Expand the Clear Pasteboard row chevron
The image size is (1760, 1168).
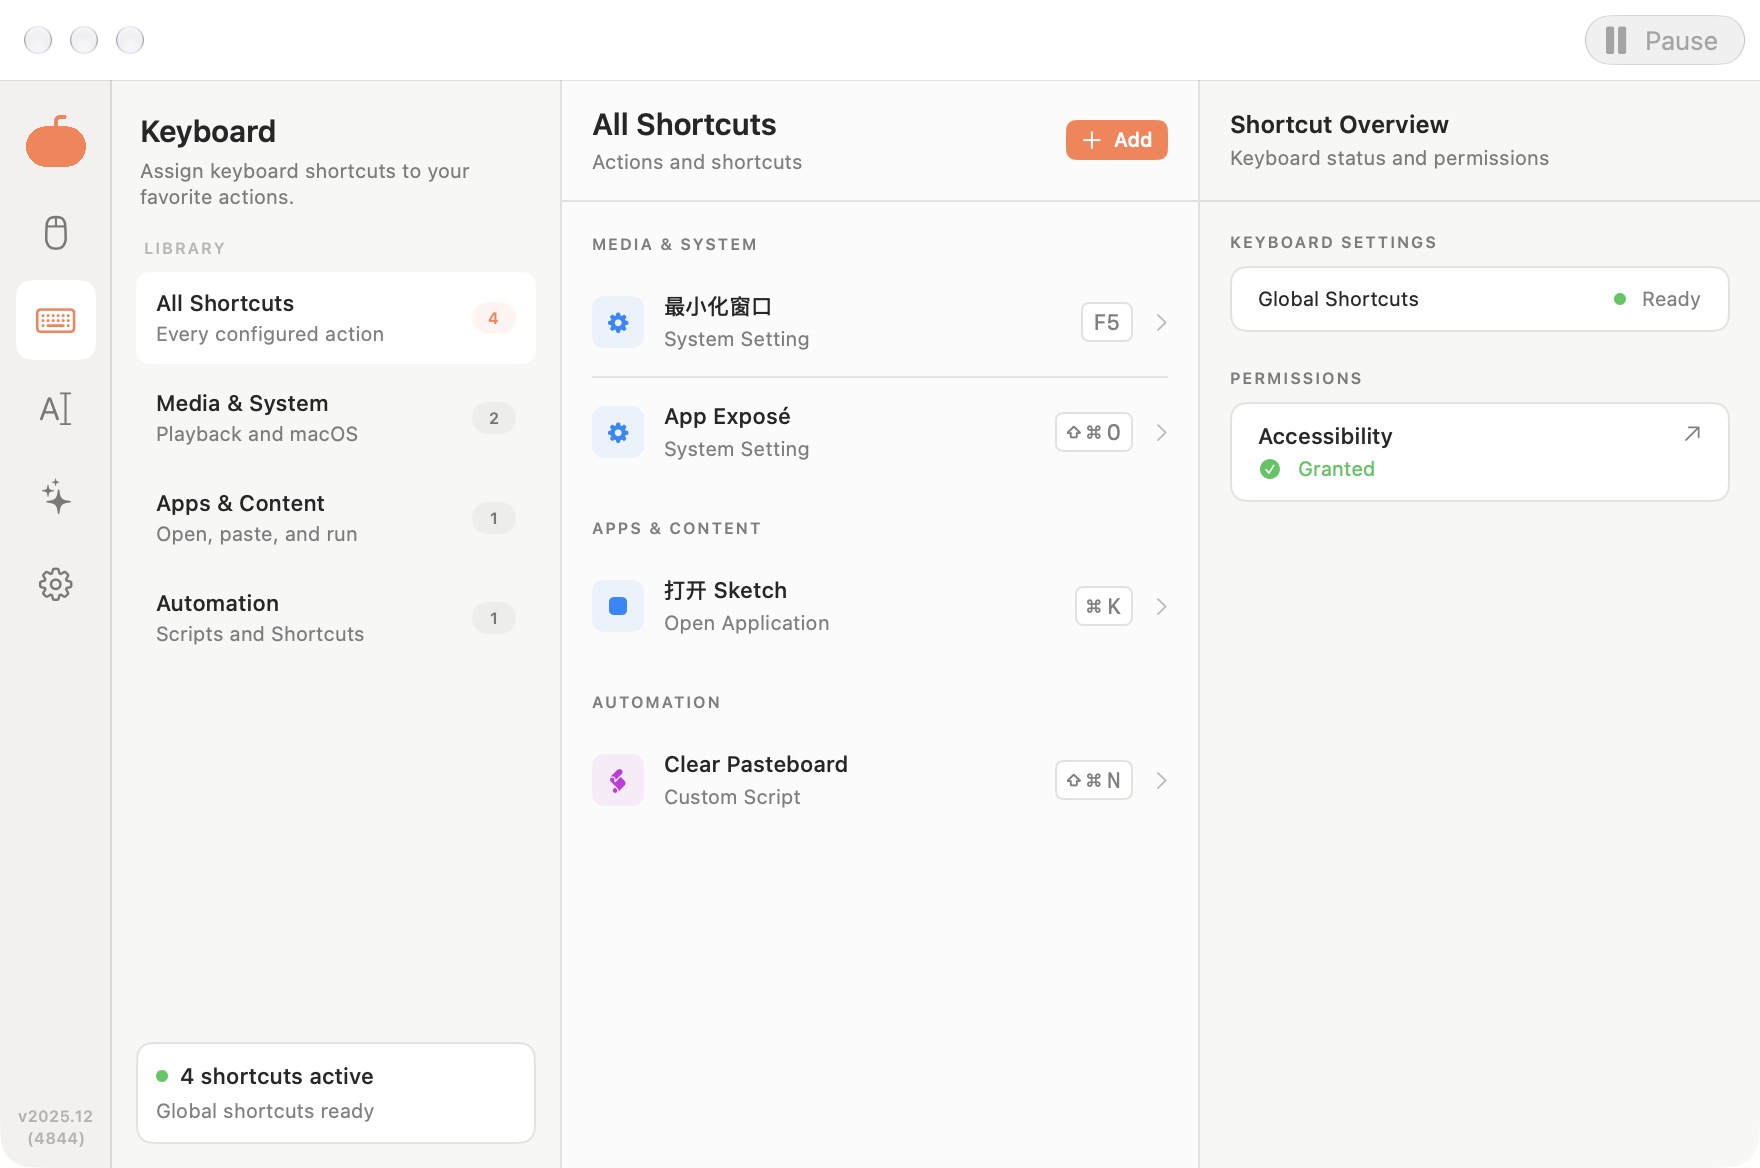(x=1161, y=780)
